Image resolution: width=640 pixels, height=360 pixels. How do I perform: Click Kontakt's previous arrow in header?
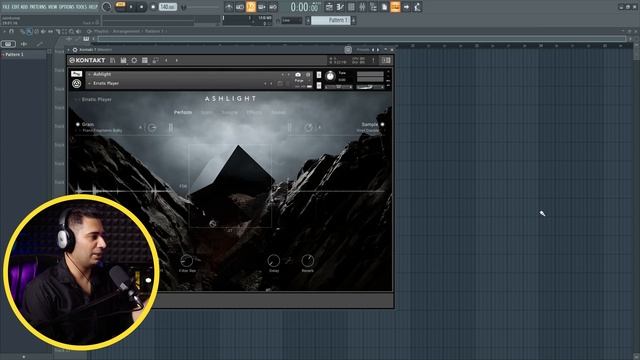coord(166,60)
